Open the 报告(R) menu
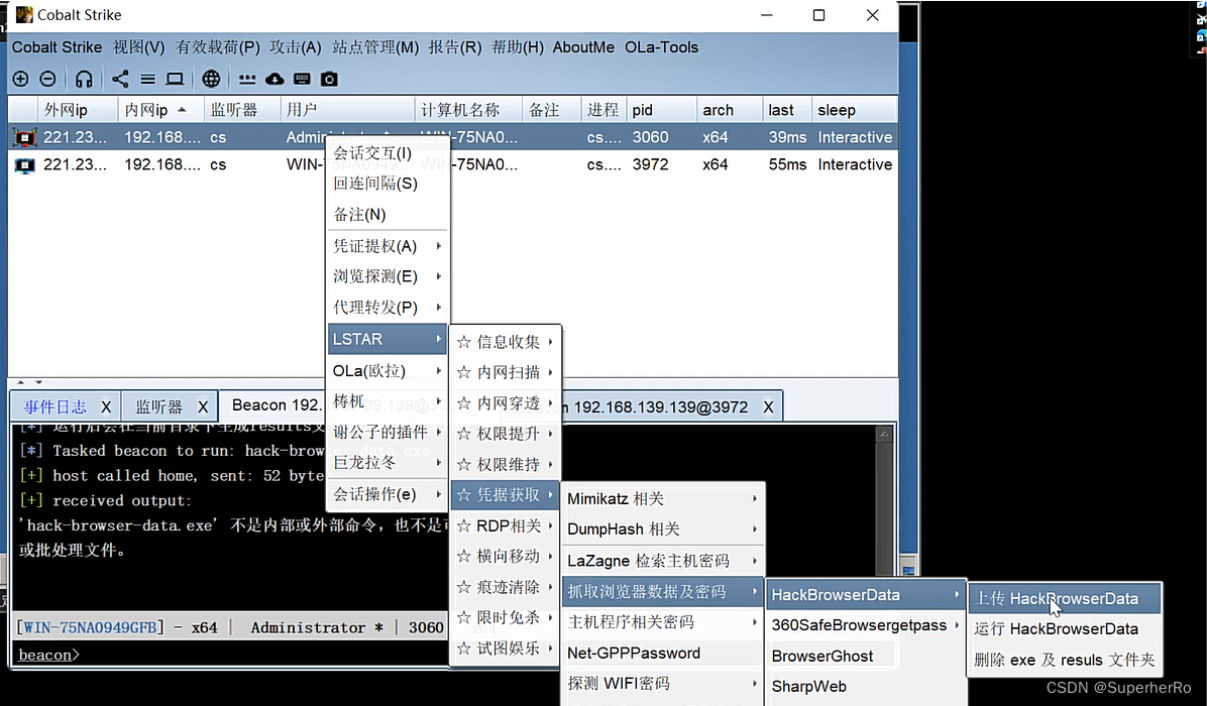The width and height of the screenshot is (1207, 706). [455, 47]
